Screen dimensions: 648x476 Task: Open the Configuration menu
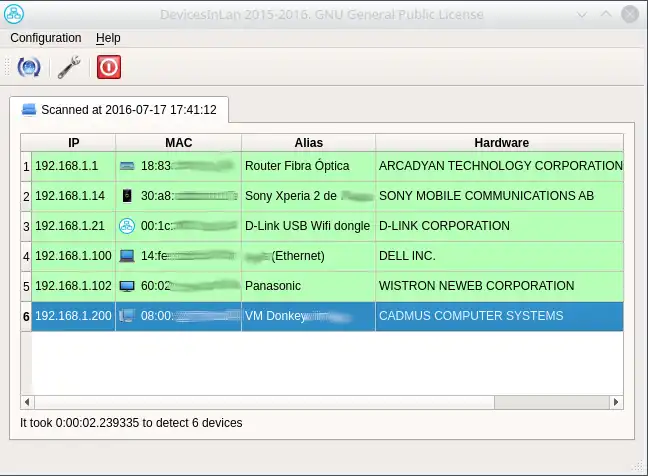point(46,38)
